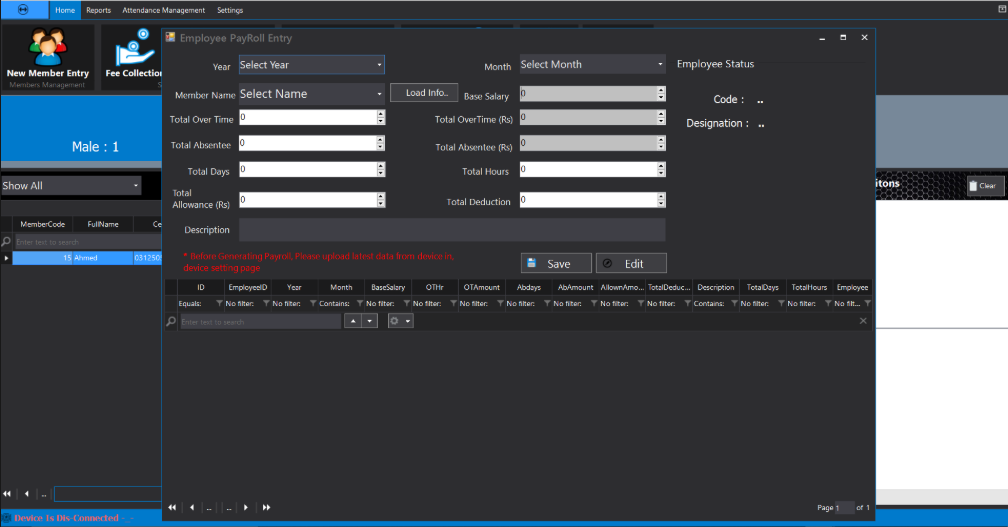The height and width of the screenshot is (527, 1008).
Task: Click the application logo in top-left corner
Action: 22,10
